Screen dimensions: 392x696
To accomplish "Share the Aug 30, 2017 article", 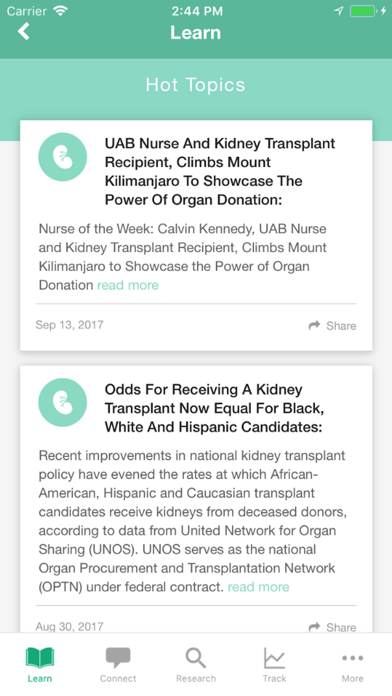I will click(333, 627).
